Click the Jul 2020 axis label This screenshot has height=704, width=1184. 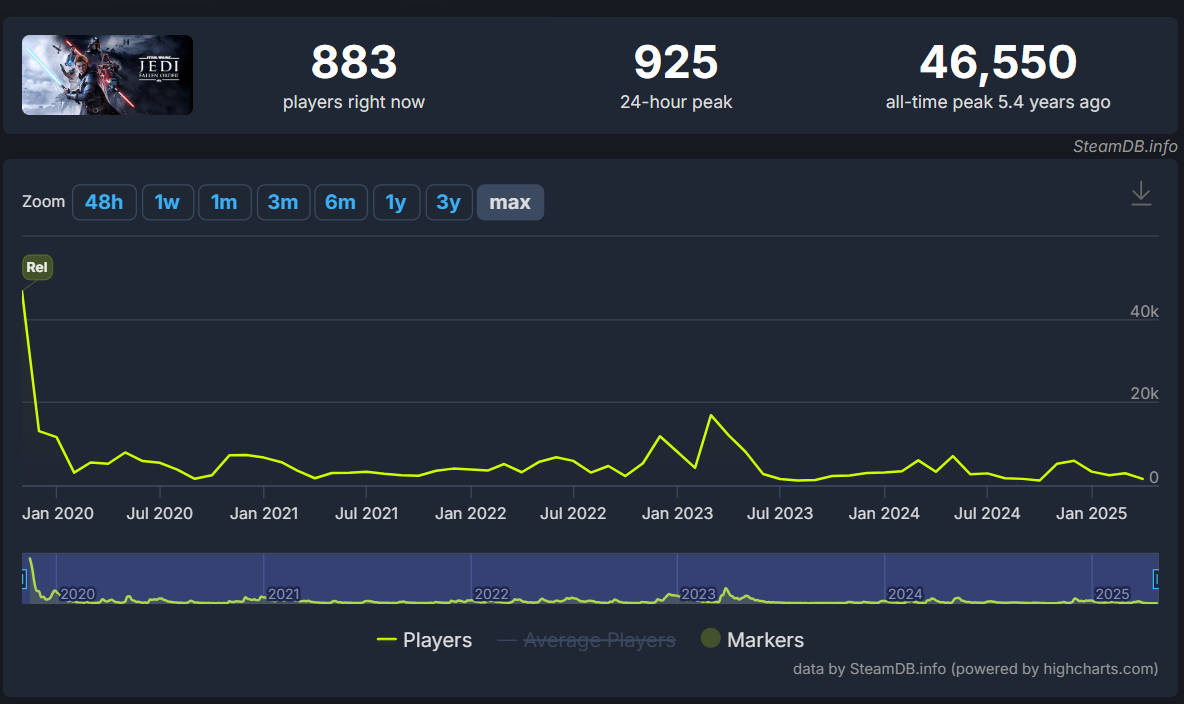tap(159, 514)
